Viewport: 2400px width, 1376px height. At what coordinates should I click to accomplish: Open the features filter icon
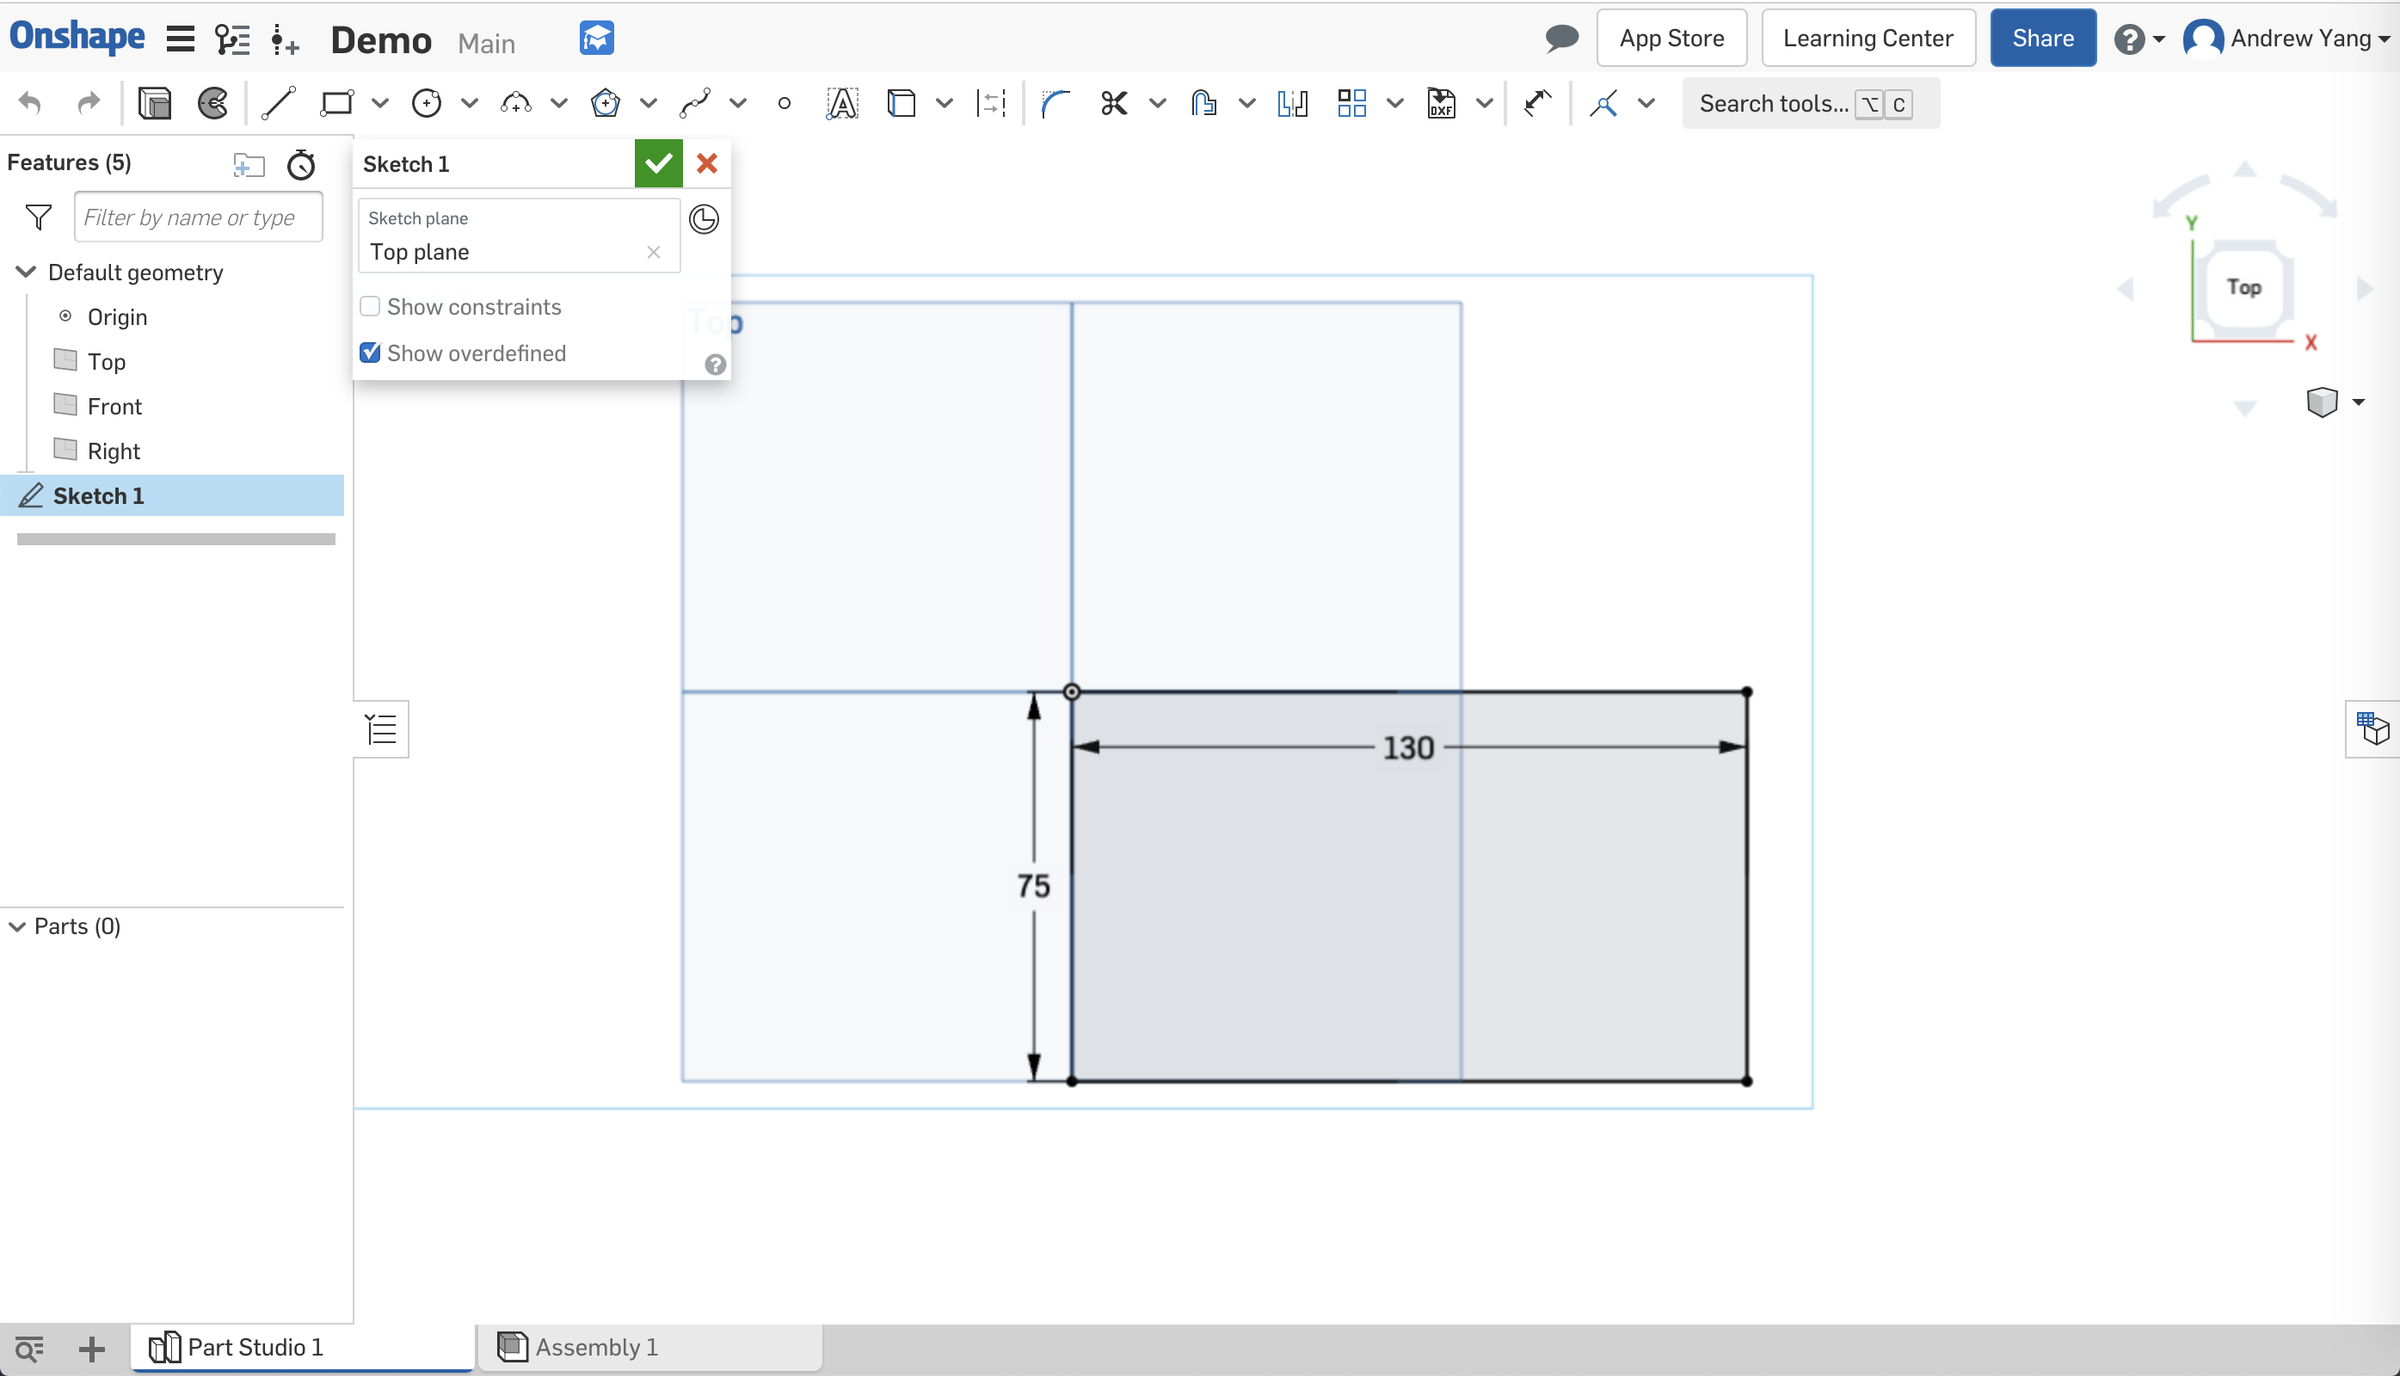[x=37, y=217]
